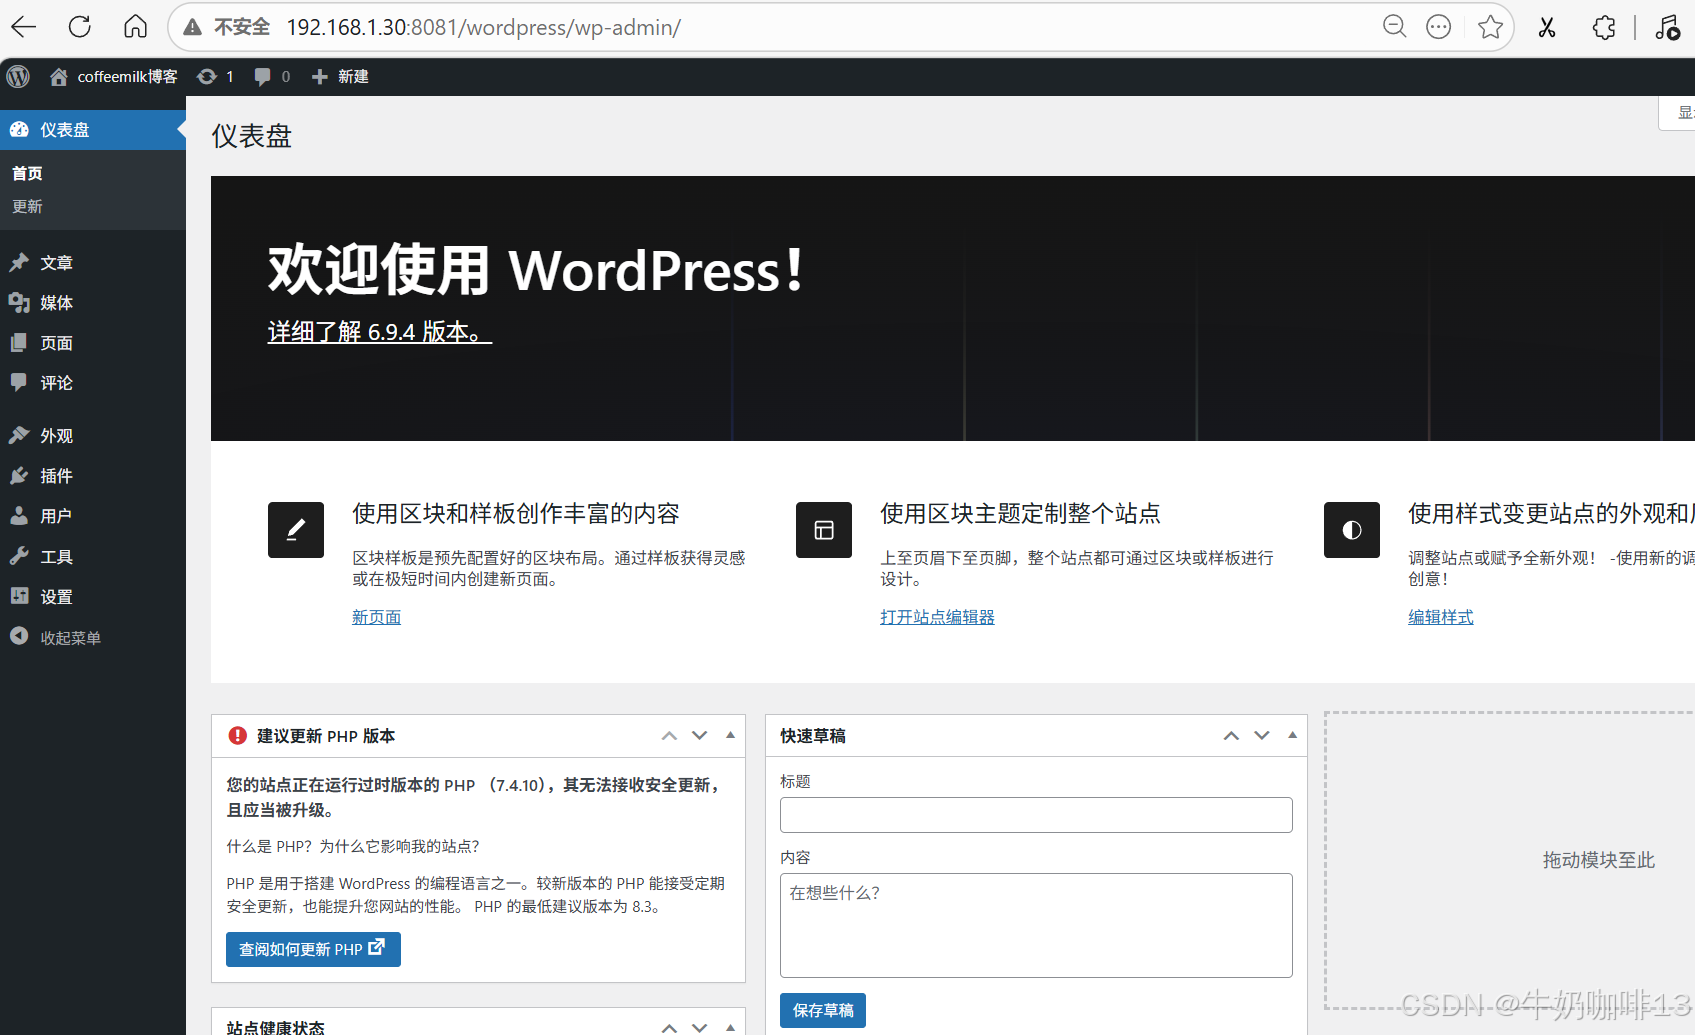The width and height of the screenshot is (1695, 1035).
Task: Click the 新页面 link
Action: pyautogui.click(x=376, y=617)
